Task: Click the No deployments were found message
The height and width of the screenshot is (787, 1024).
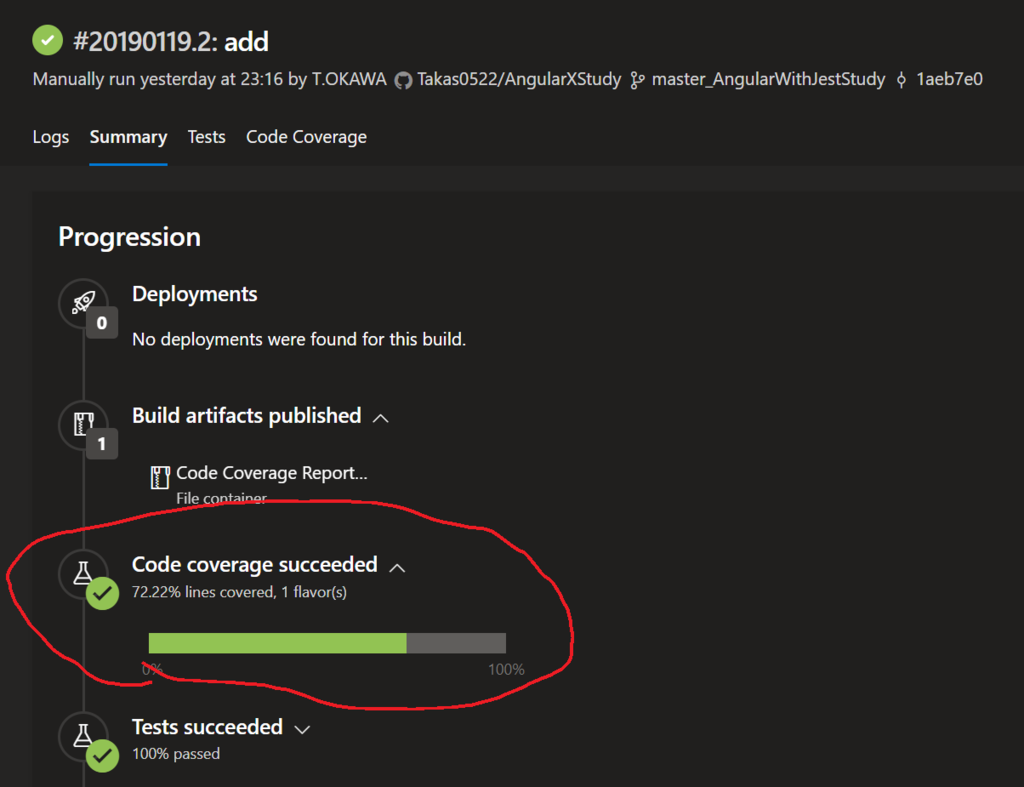Action: point(299,340)
